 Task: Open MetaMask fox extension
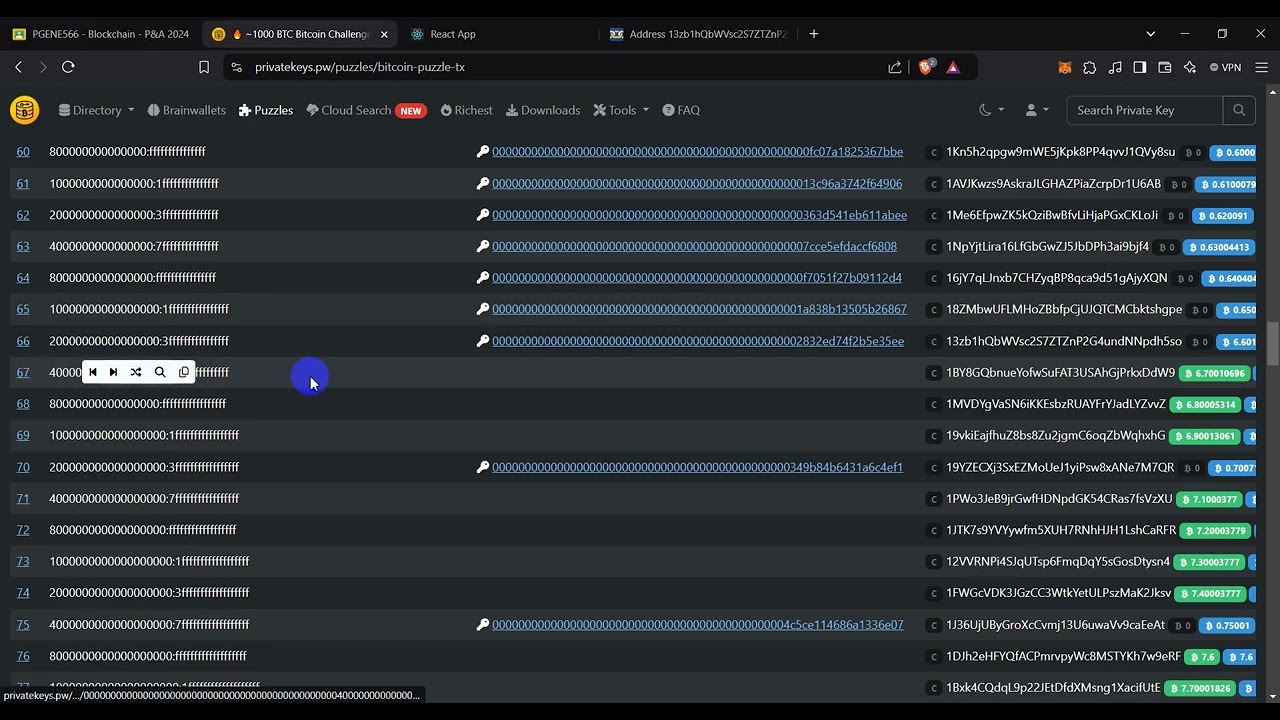(1065, 67)
